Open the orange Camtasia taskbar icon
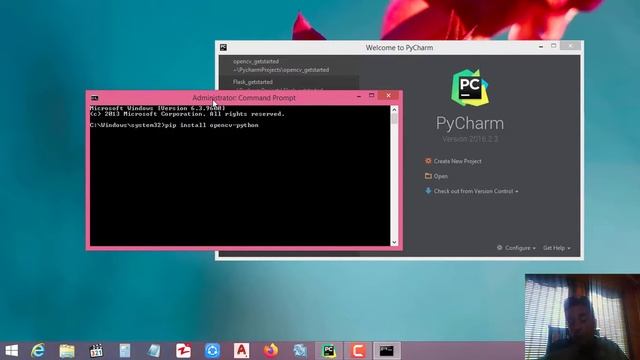Viewport: 640px width, 360px height. tap(358, 351)
